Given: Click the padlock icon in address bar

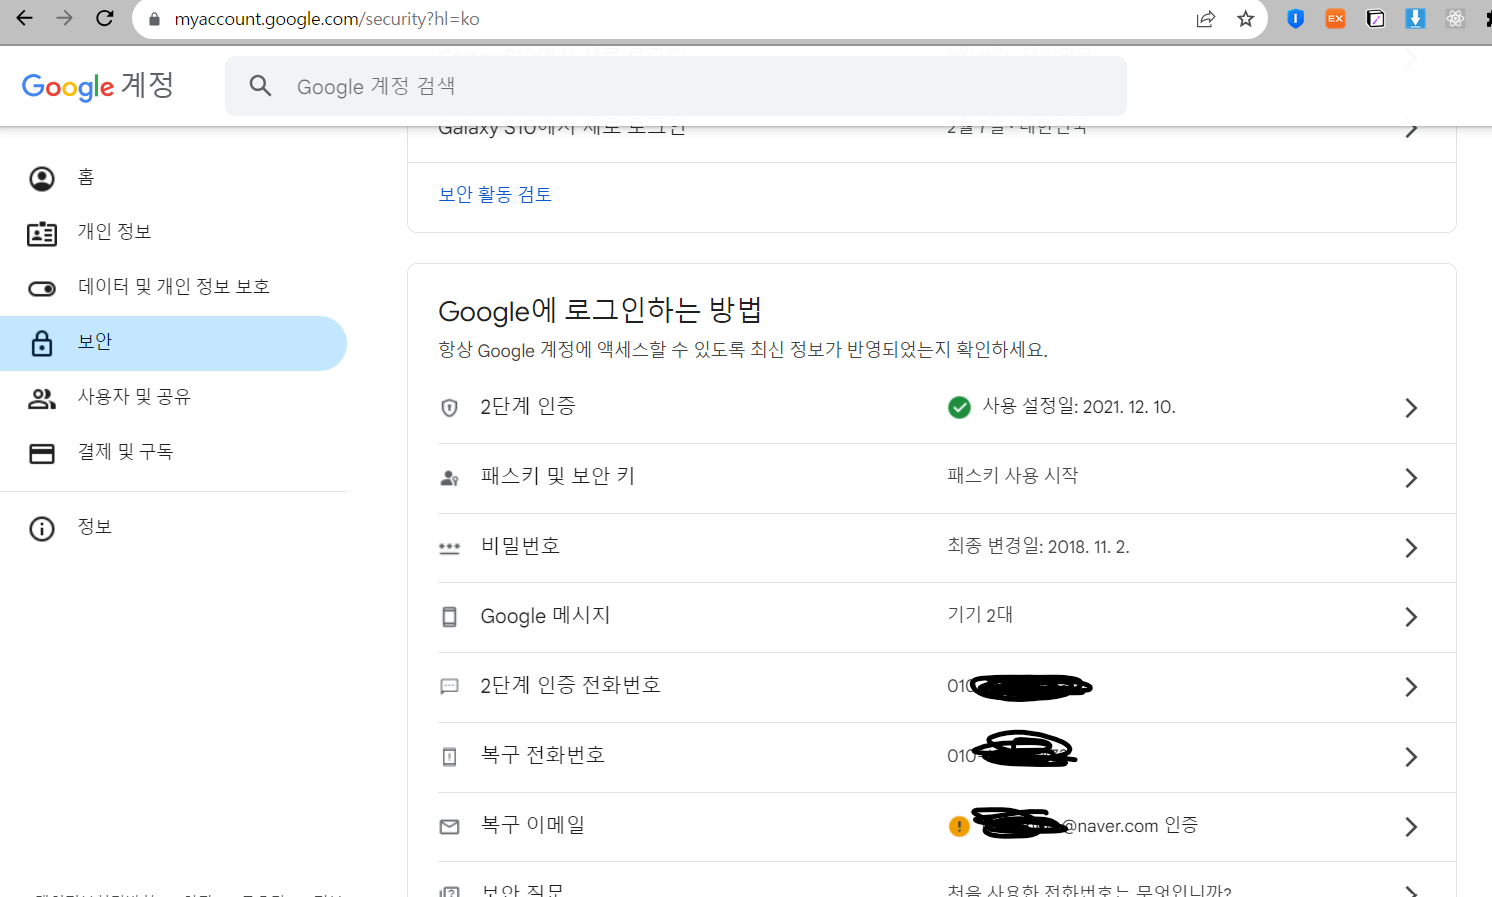Looking at the screenshot, I should 154,19.
